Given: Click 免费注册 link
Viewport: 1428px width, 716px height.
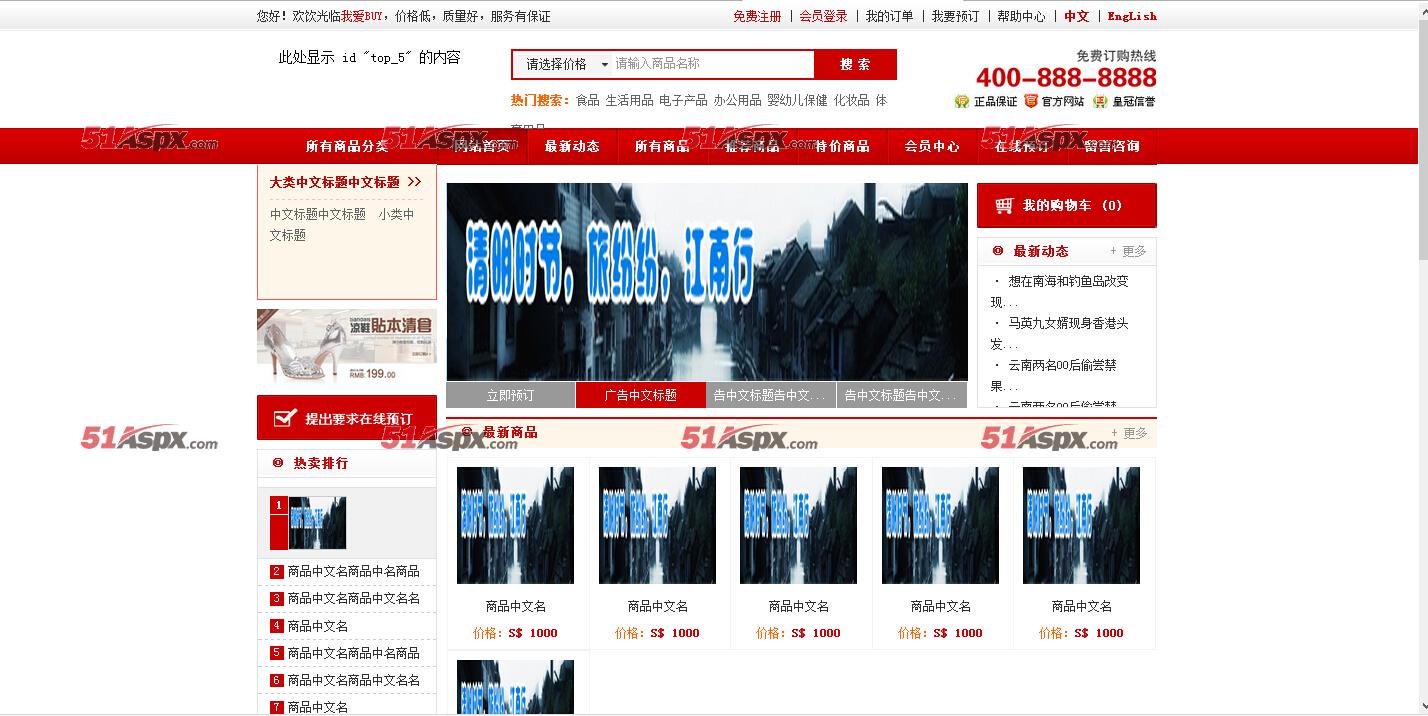Looking at the screenshot, I should [757, 16].
